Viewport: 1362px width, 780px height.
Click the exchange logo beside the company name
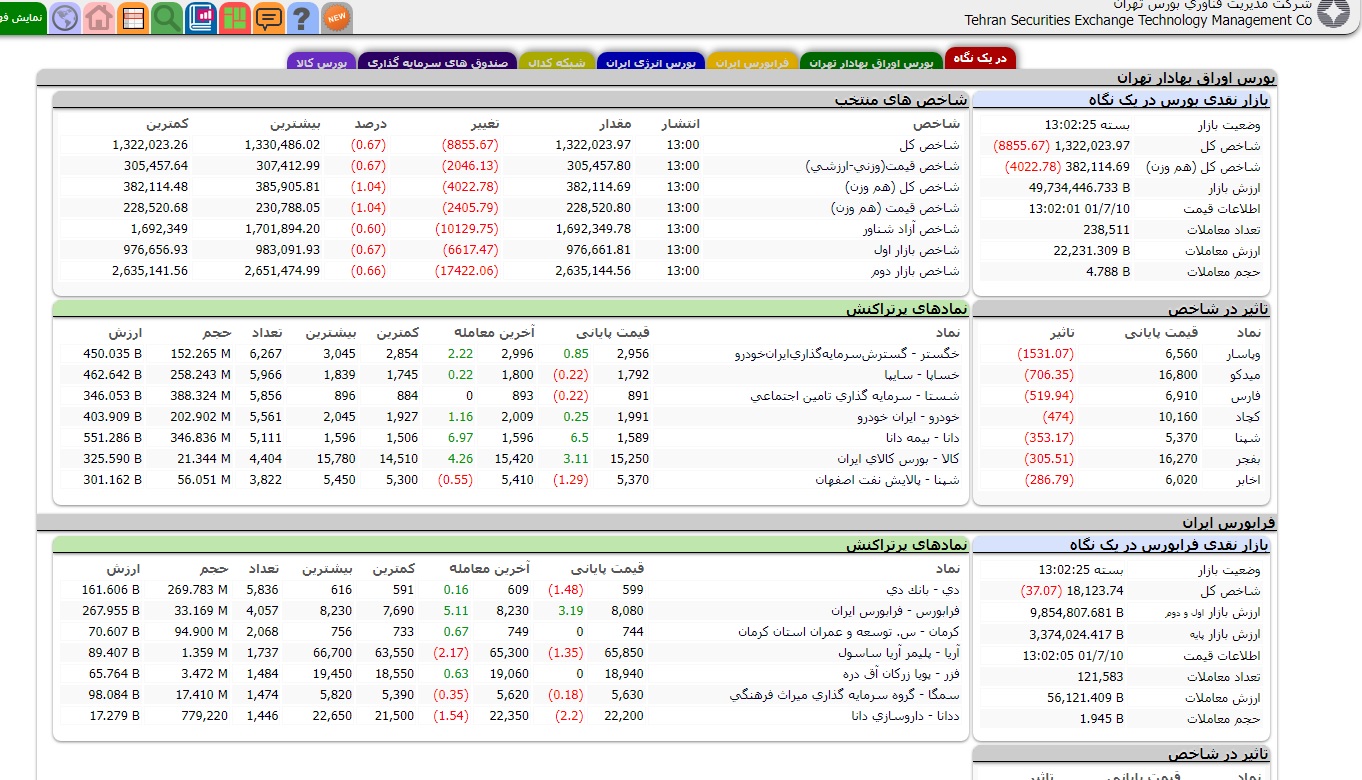tap(1333, 13)
